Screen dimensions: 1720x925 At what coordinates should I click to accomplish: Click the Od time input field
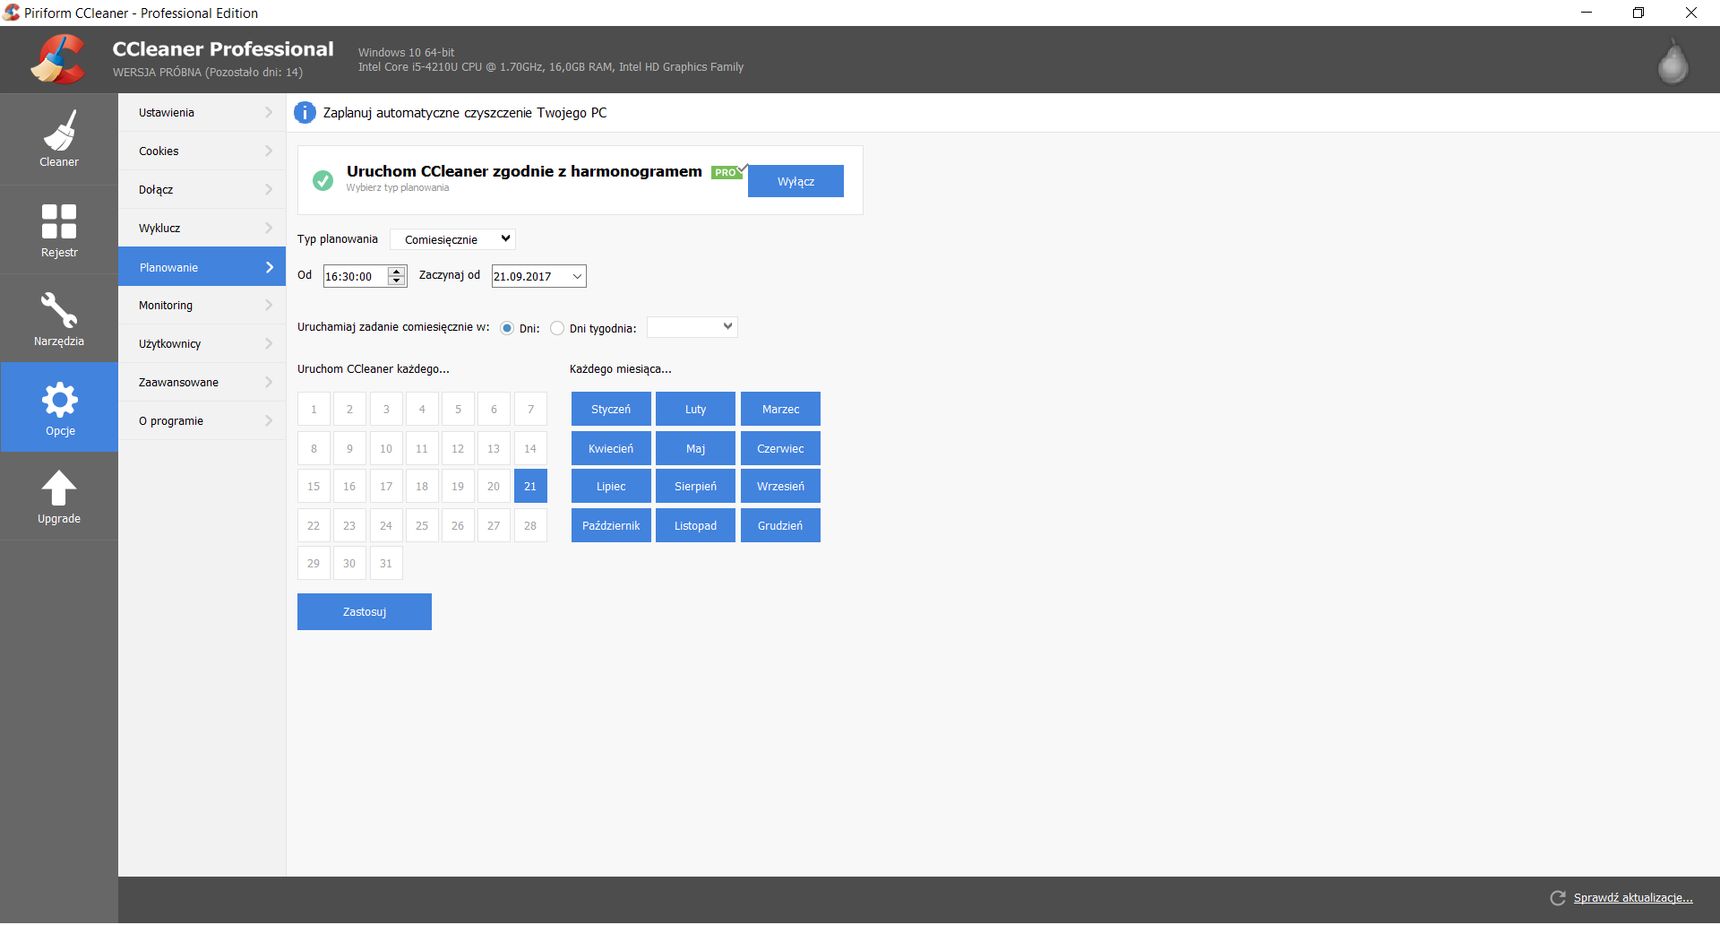click(x=356, y=276)
